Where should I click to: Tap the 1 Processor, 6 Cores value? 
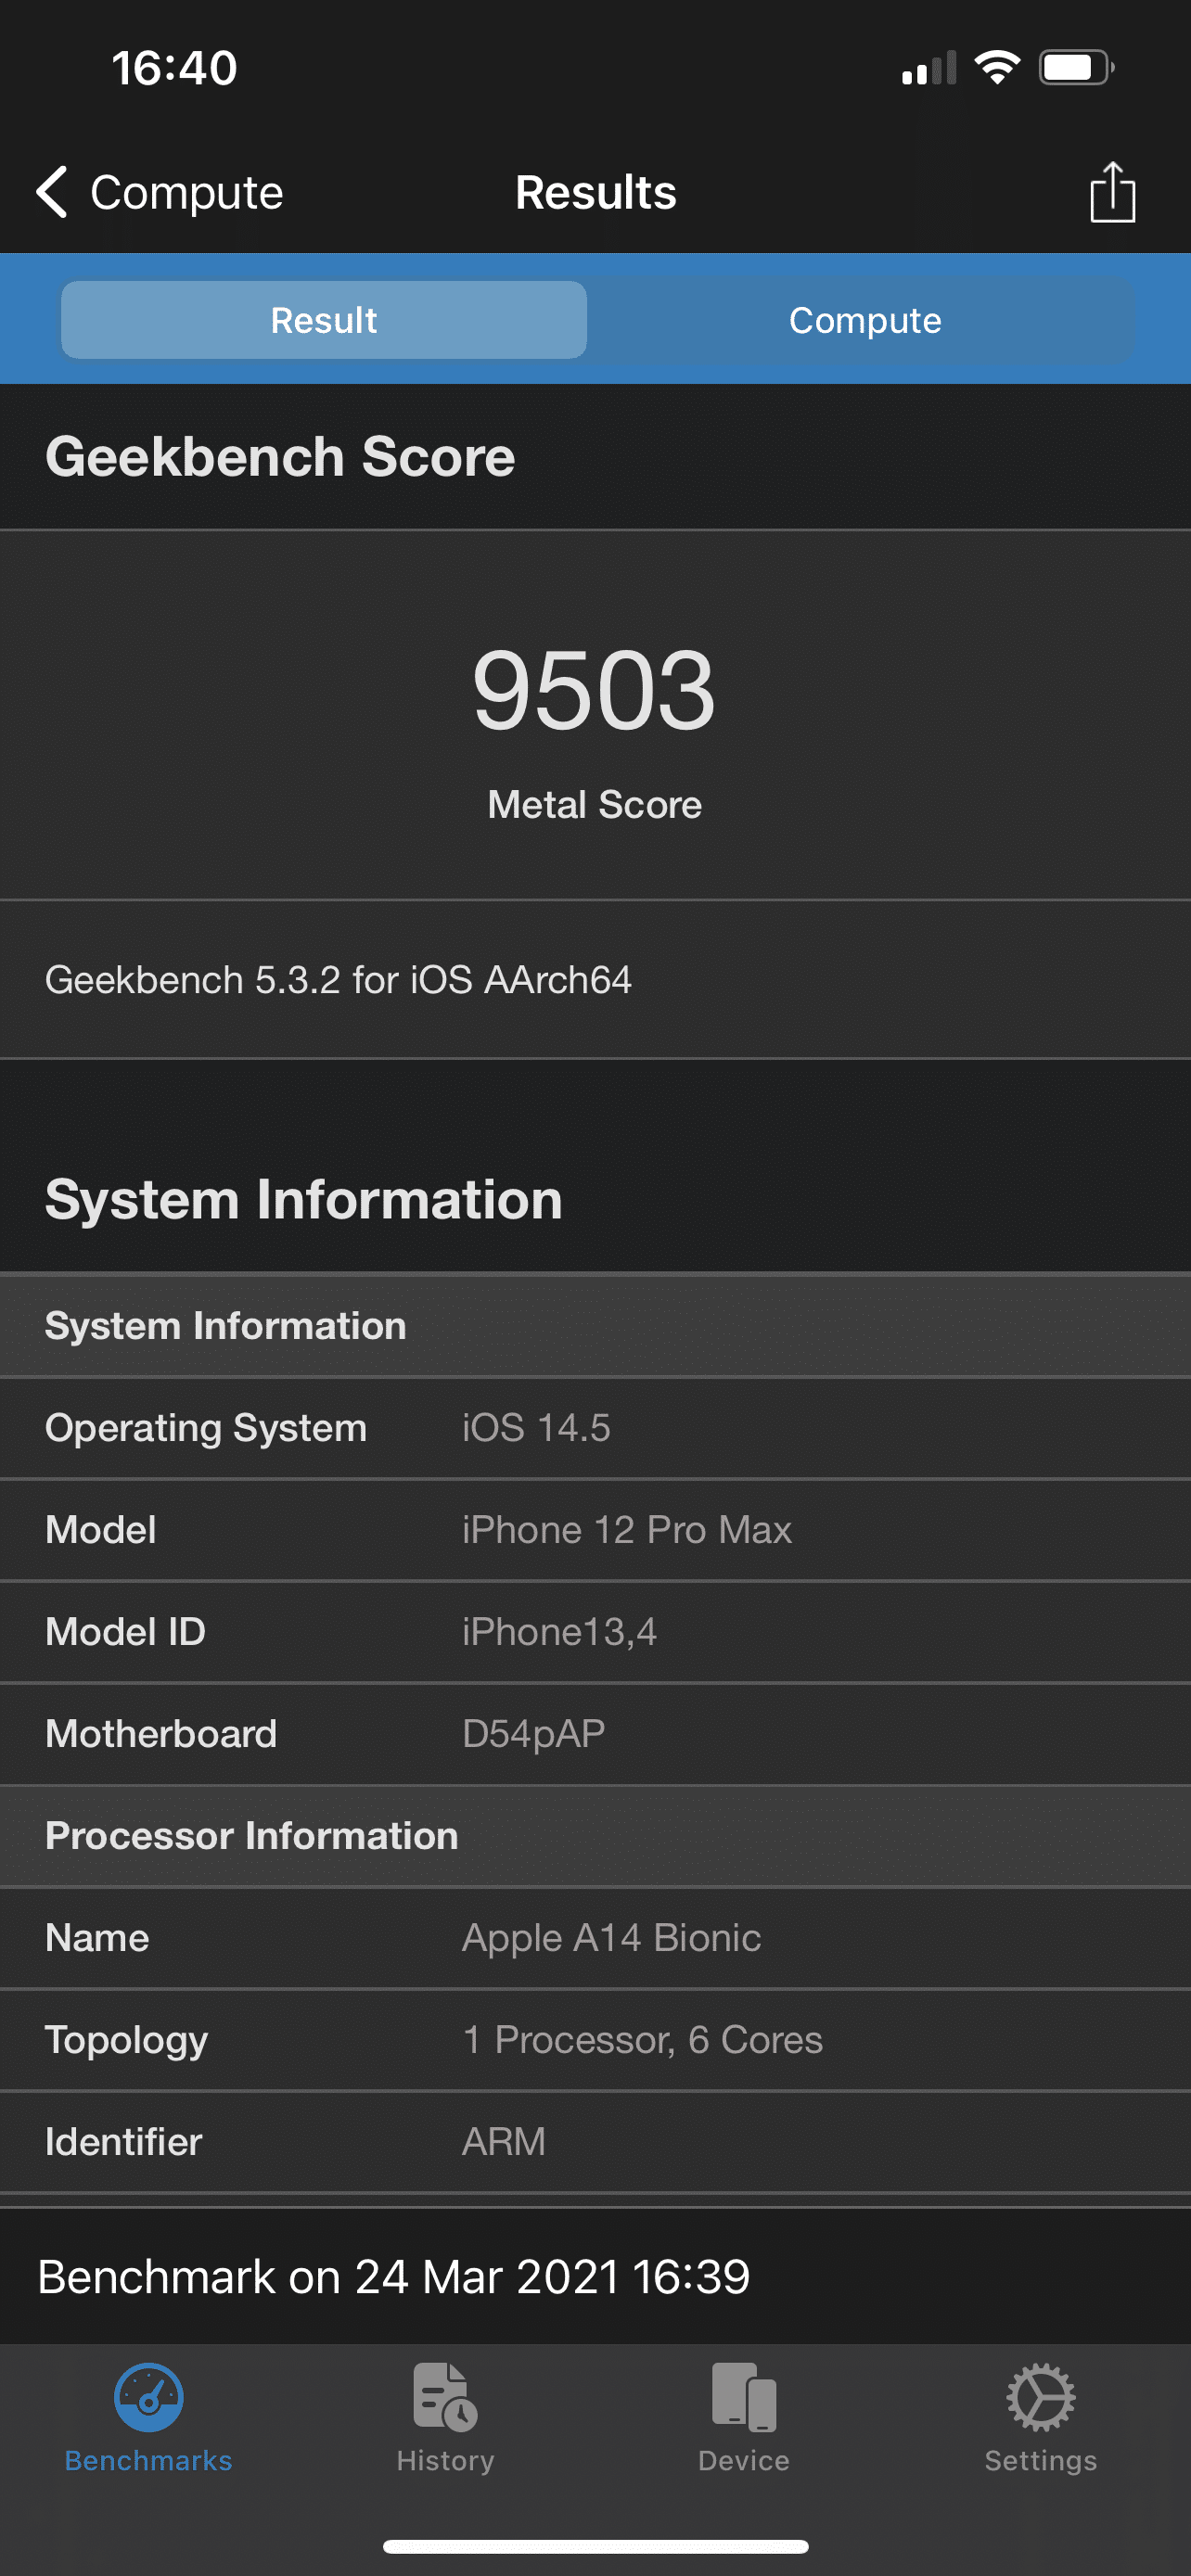click(642, 2040)
